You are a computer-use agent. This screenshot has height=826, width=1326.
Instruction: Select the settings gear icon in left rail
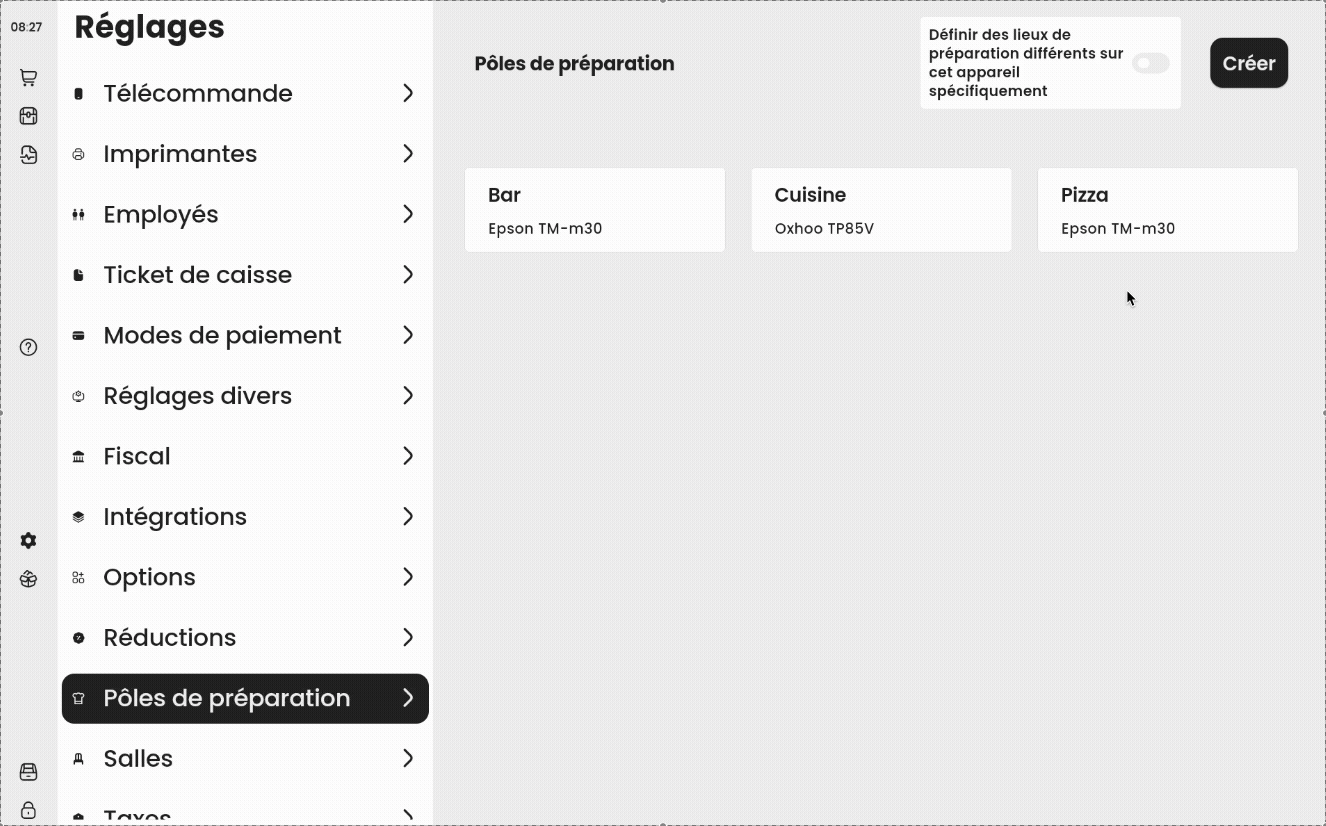(28, 541)
